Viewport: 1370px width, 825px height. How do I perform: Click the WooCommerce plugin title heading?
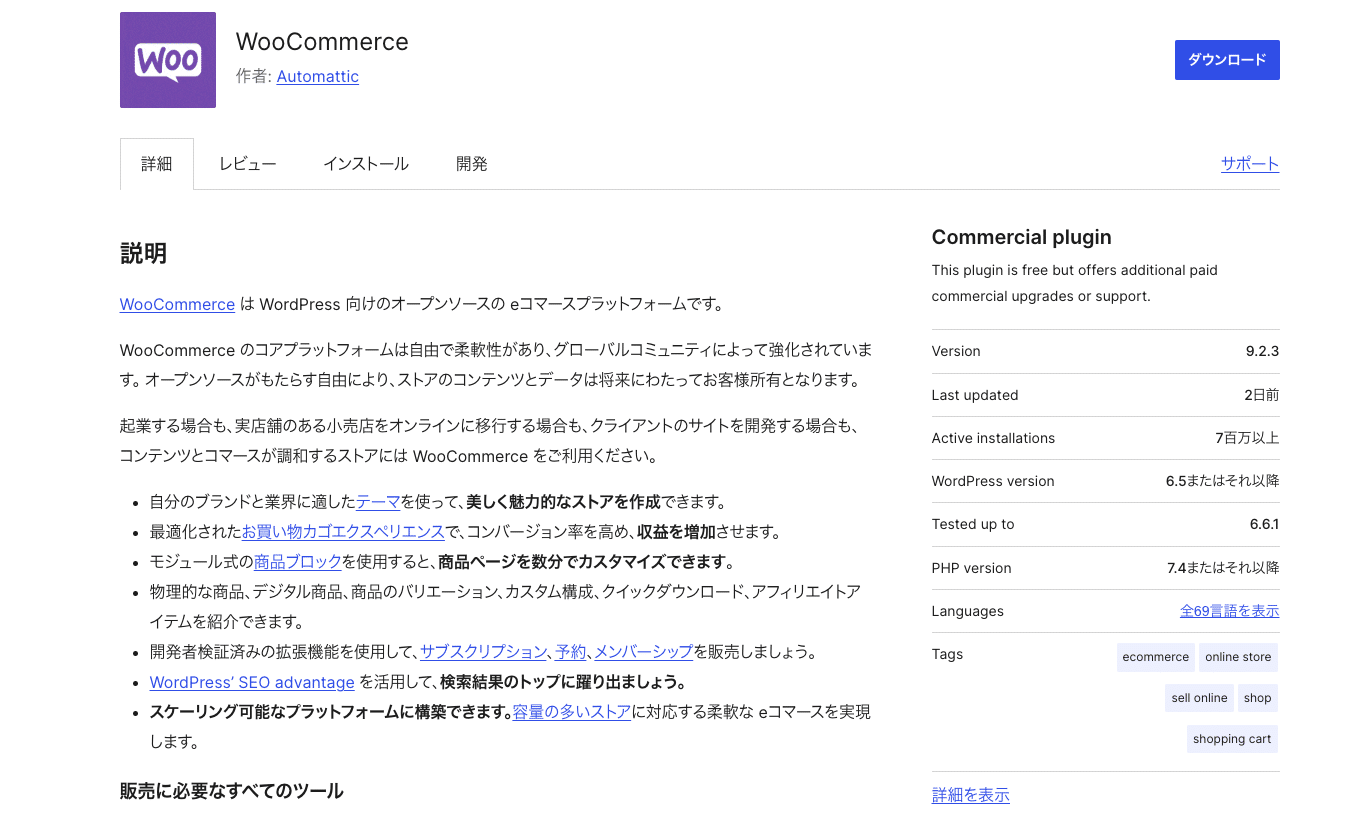click(x=322, y=42)
